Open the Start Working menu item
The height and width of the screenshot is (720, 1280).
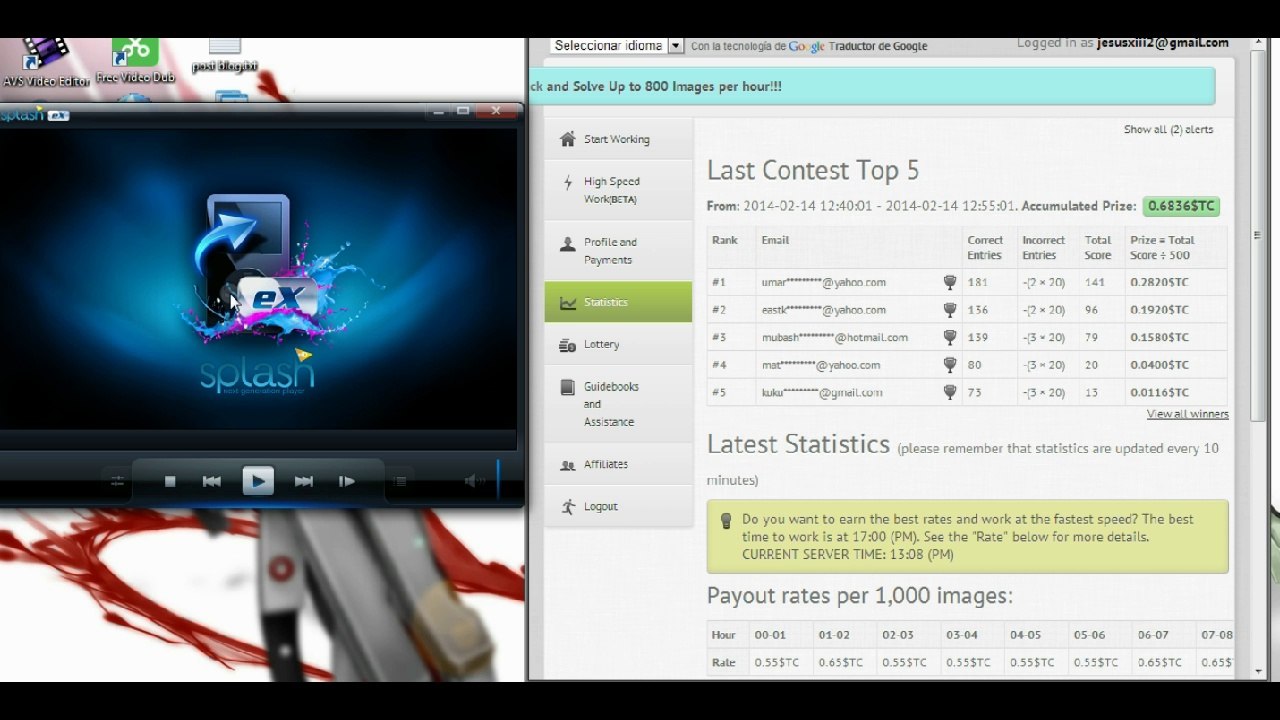pyautogui.click(x=618, y=139)
